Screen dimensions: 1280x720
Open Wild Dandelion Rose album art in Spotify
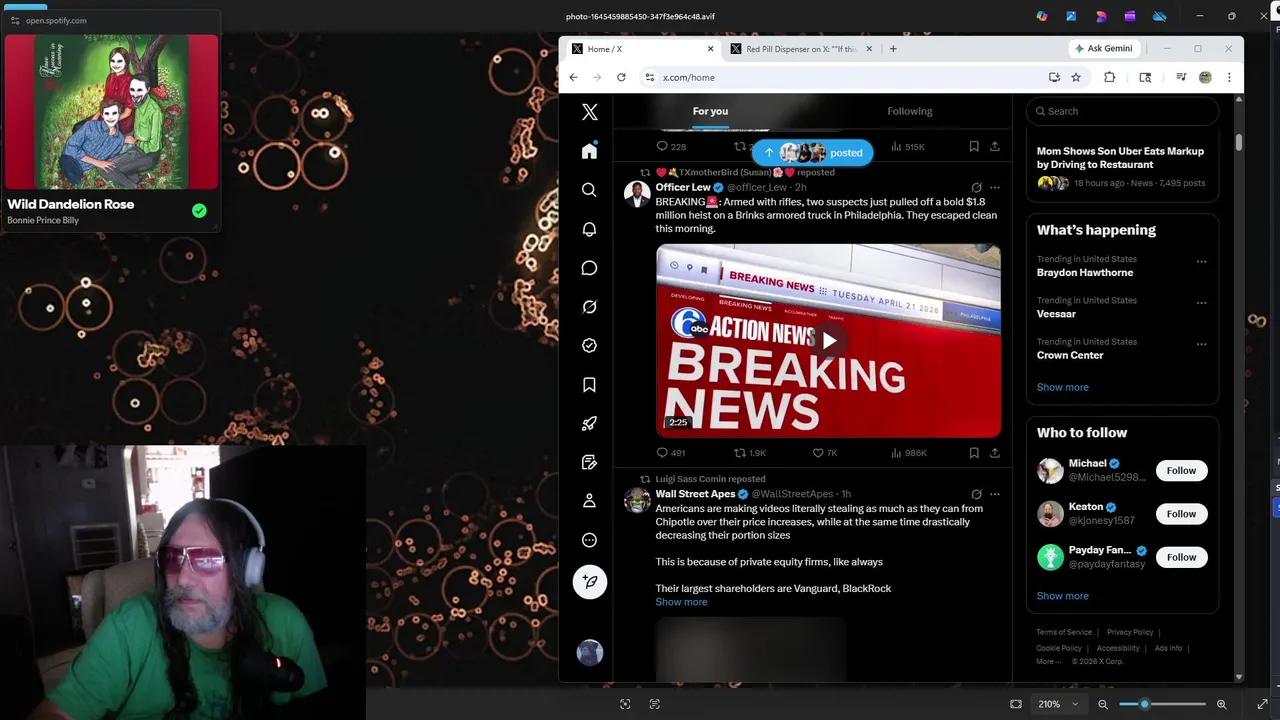pyautogui.click(x=111, y=112)
